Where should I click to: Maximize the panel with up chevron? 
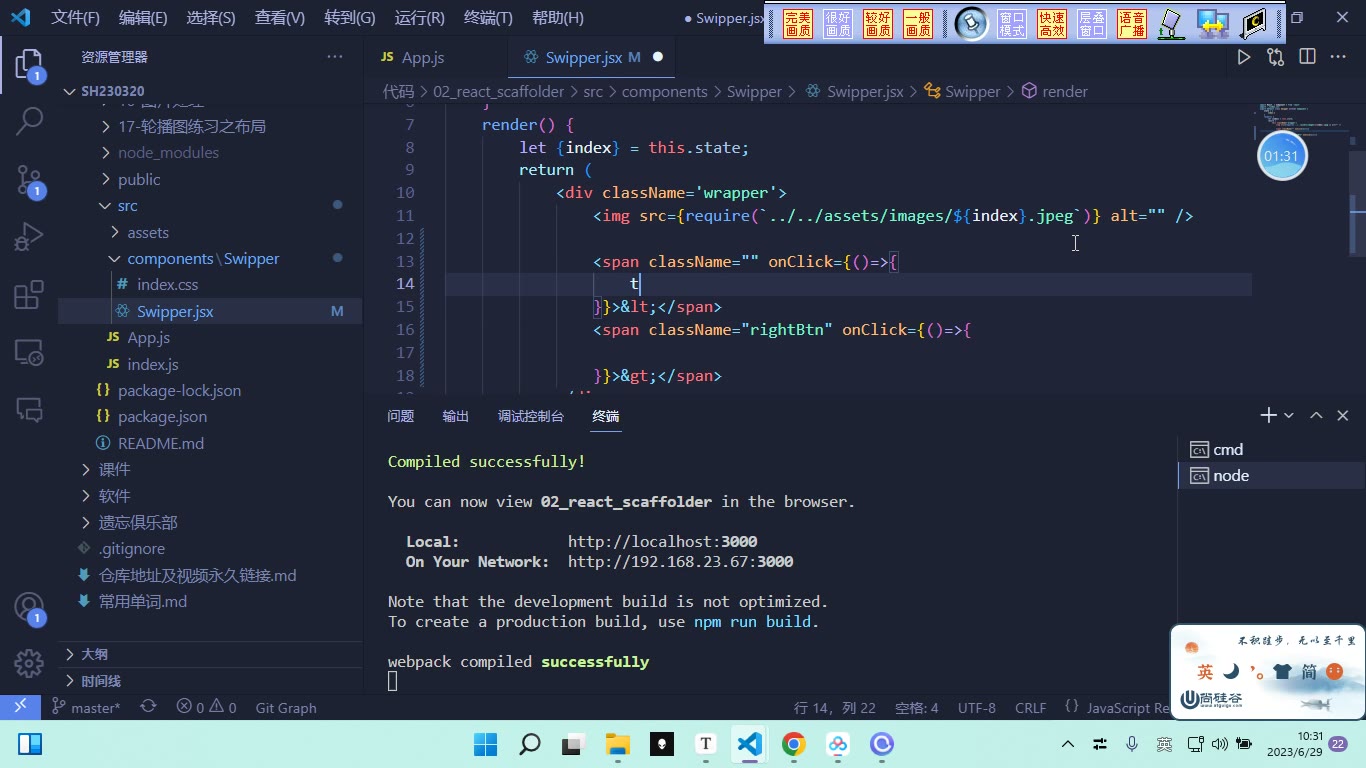1316,415
